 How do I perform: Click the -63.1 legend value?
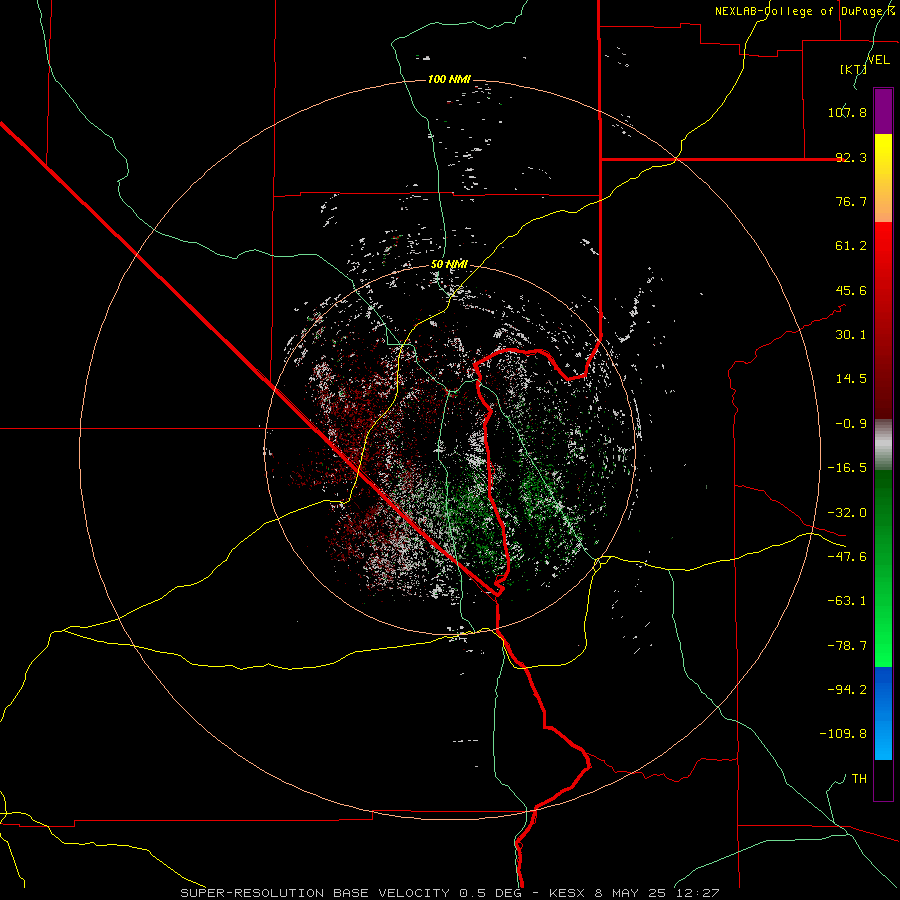pyautogui.click(x=847, y=601)
